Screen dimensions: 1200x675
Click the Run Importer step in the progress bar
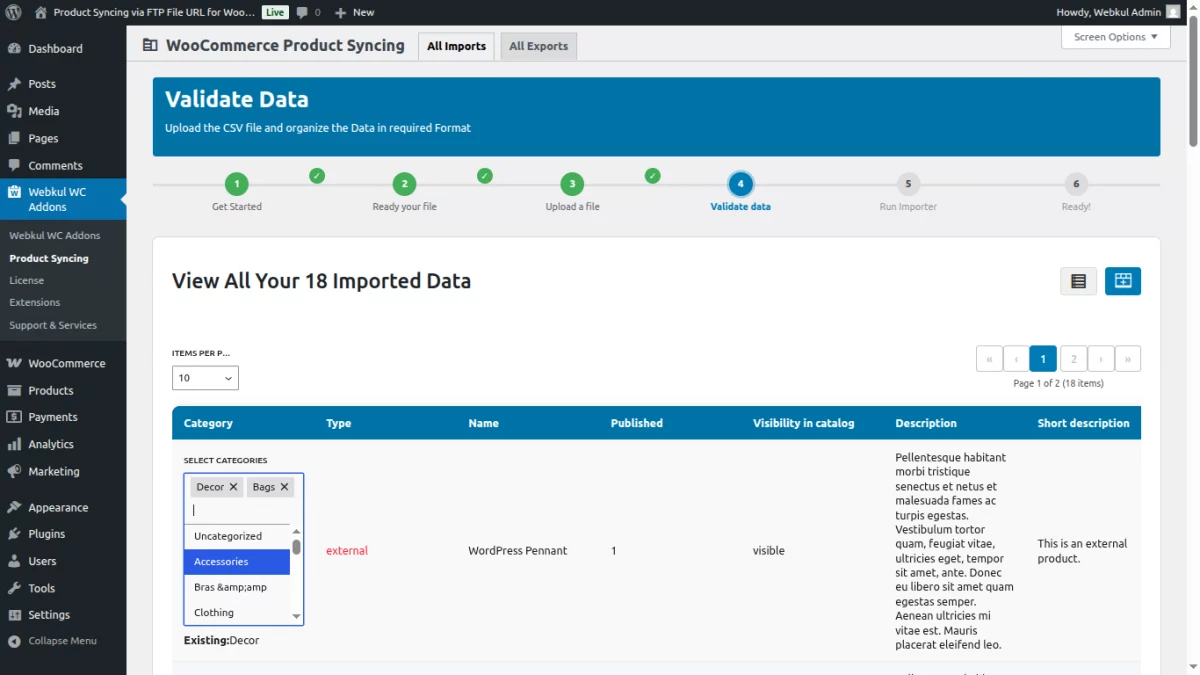point(907,184)
